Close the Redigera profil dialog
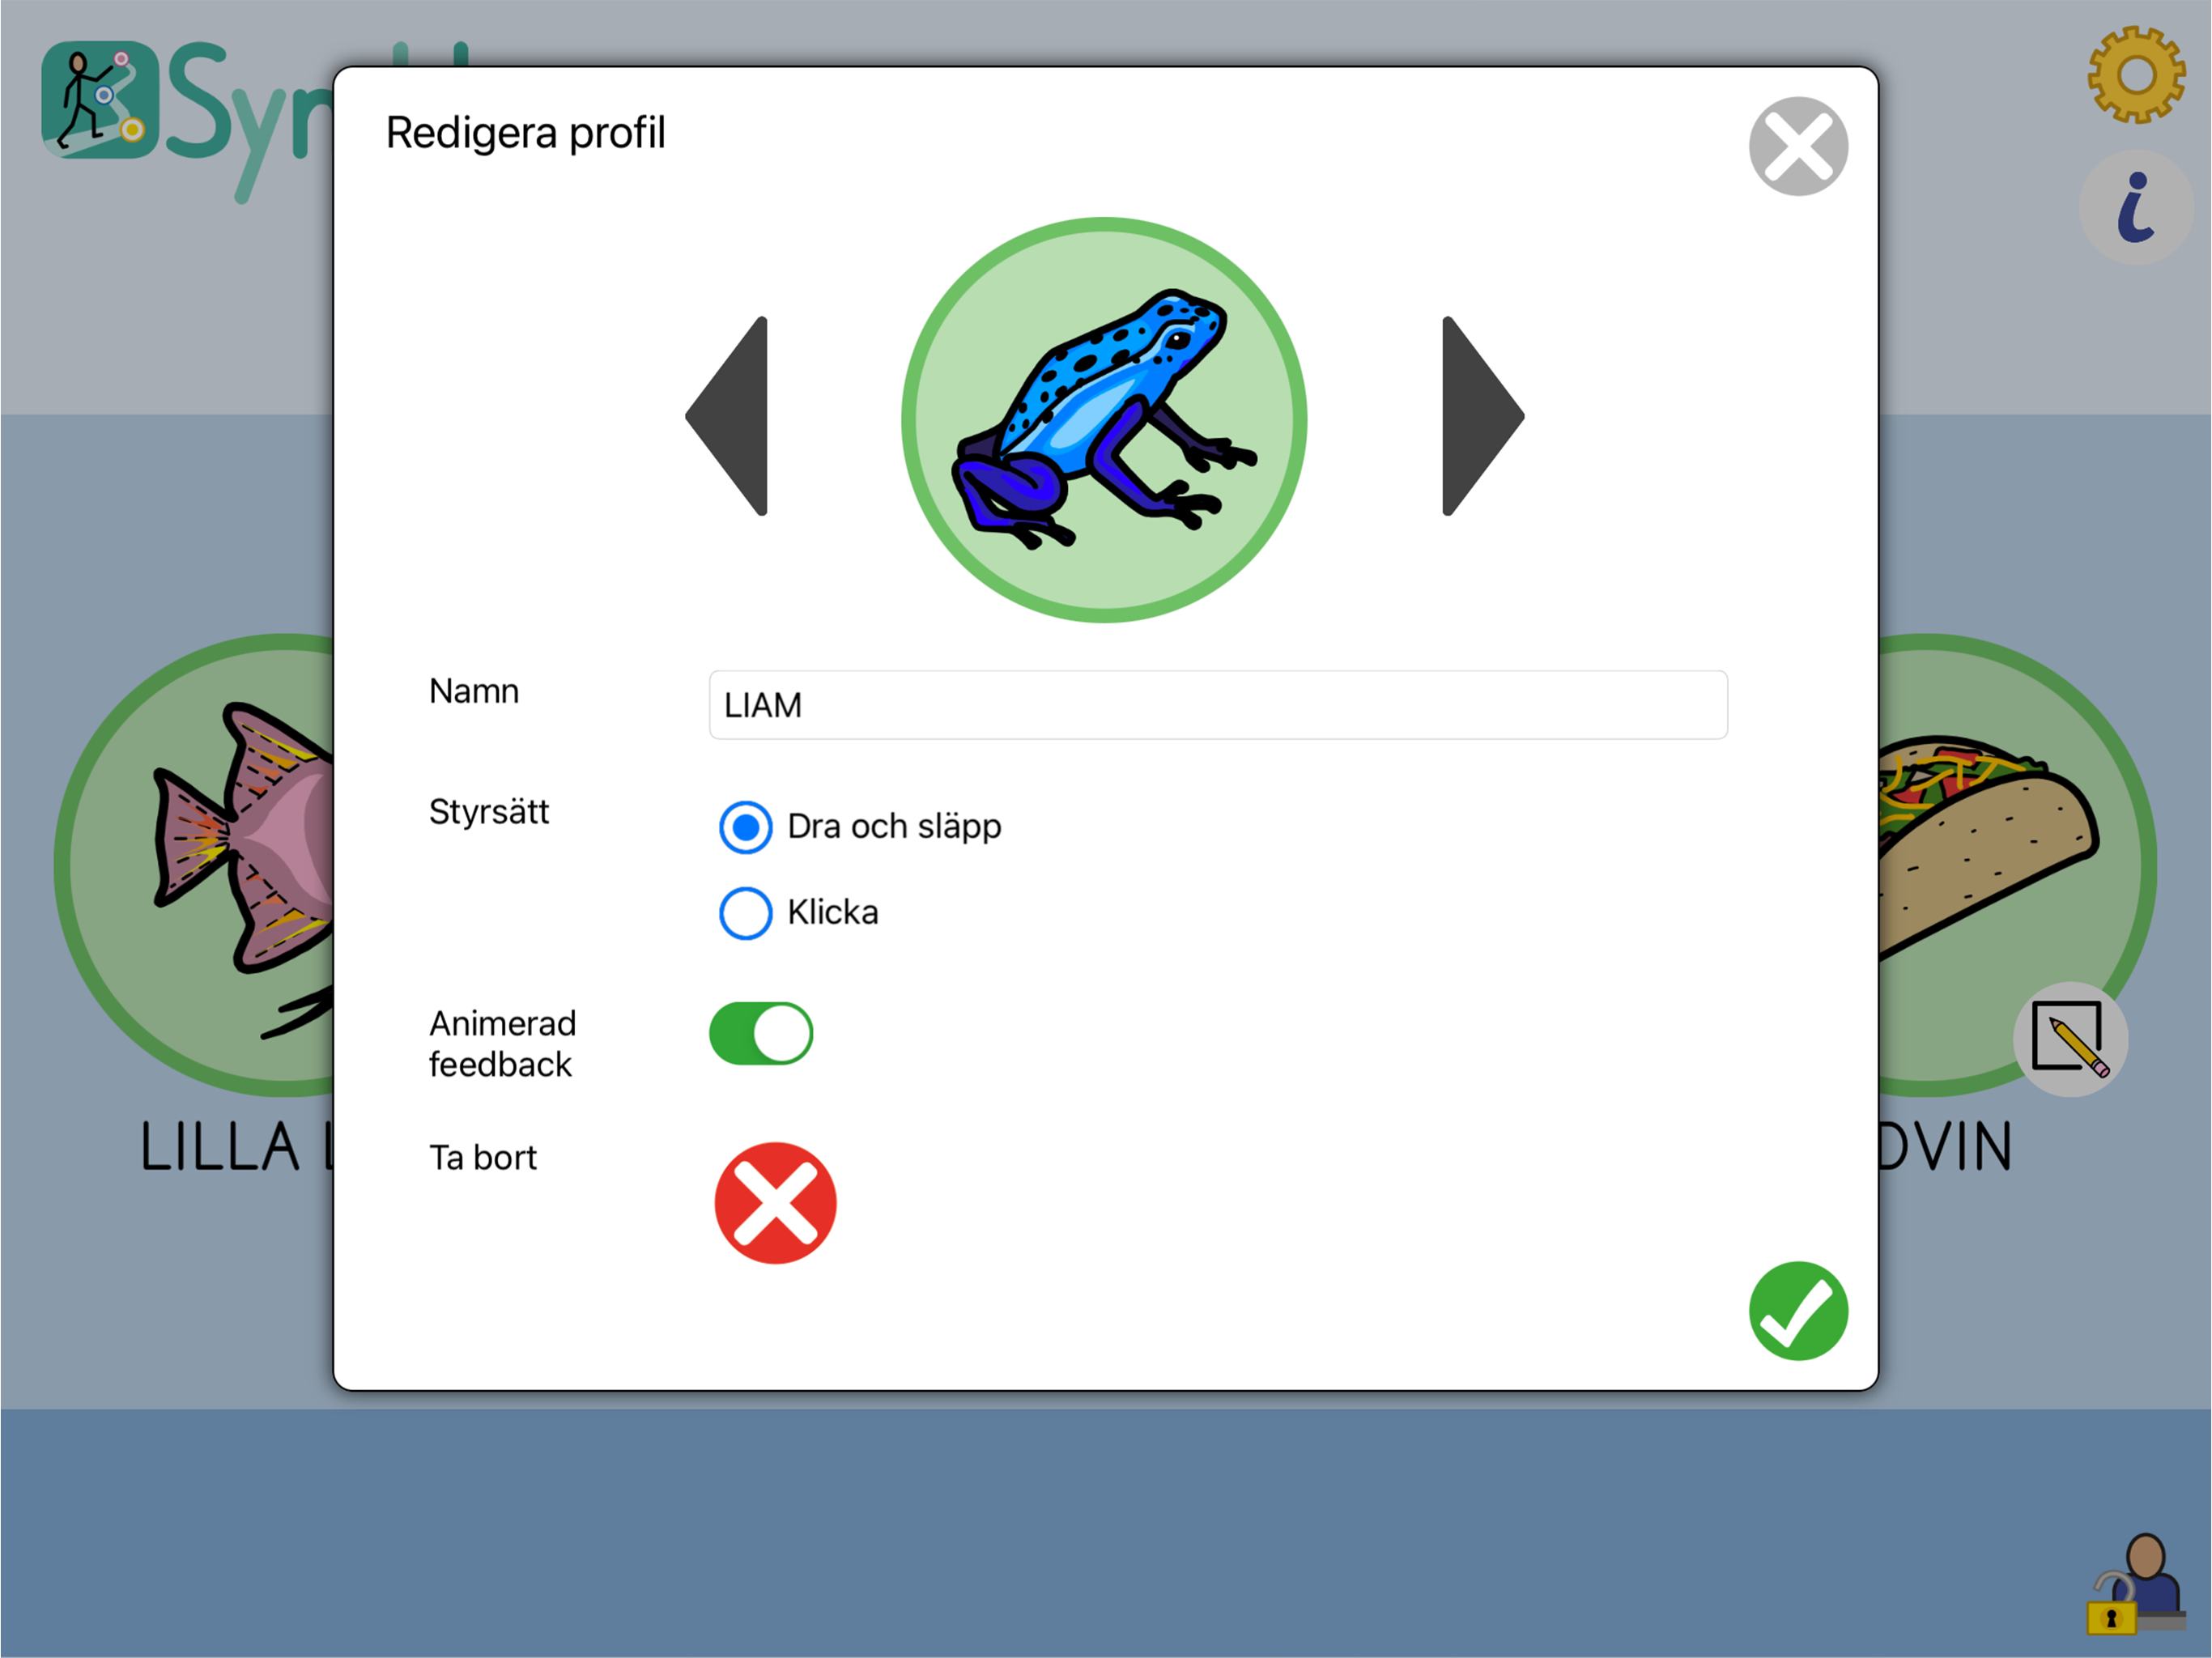Image resolution: width=2212 pixels, height=1658 pixels. click(1798, 146)
